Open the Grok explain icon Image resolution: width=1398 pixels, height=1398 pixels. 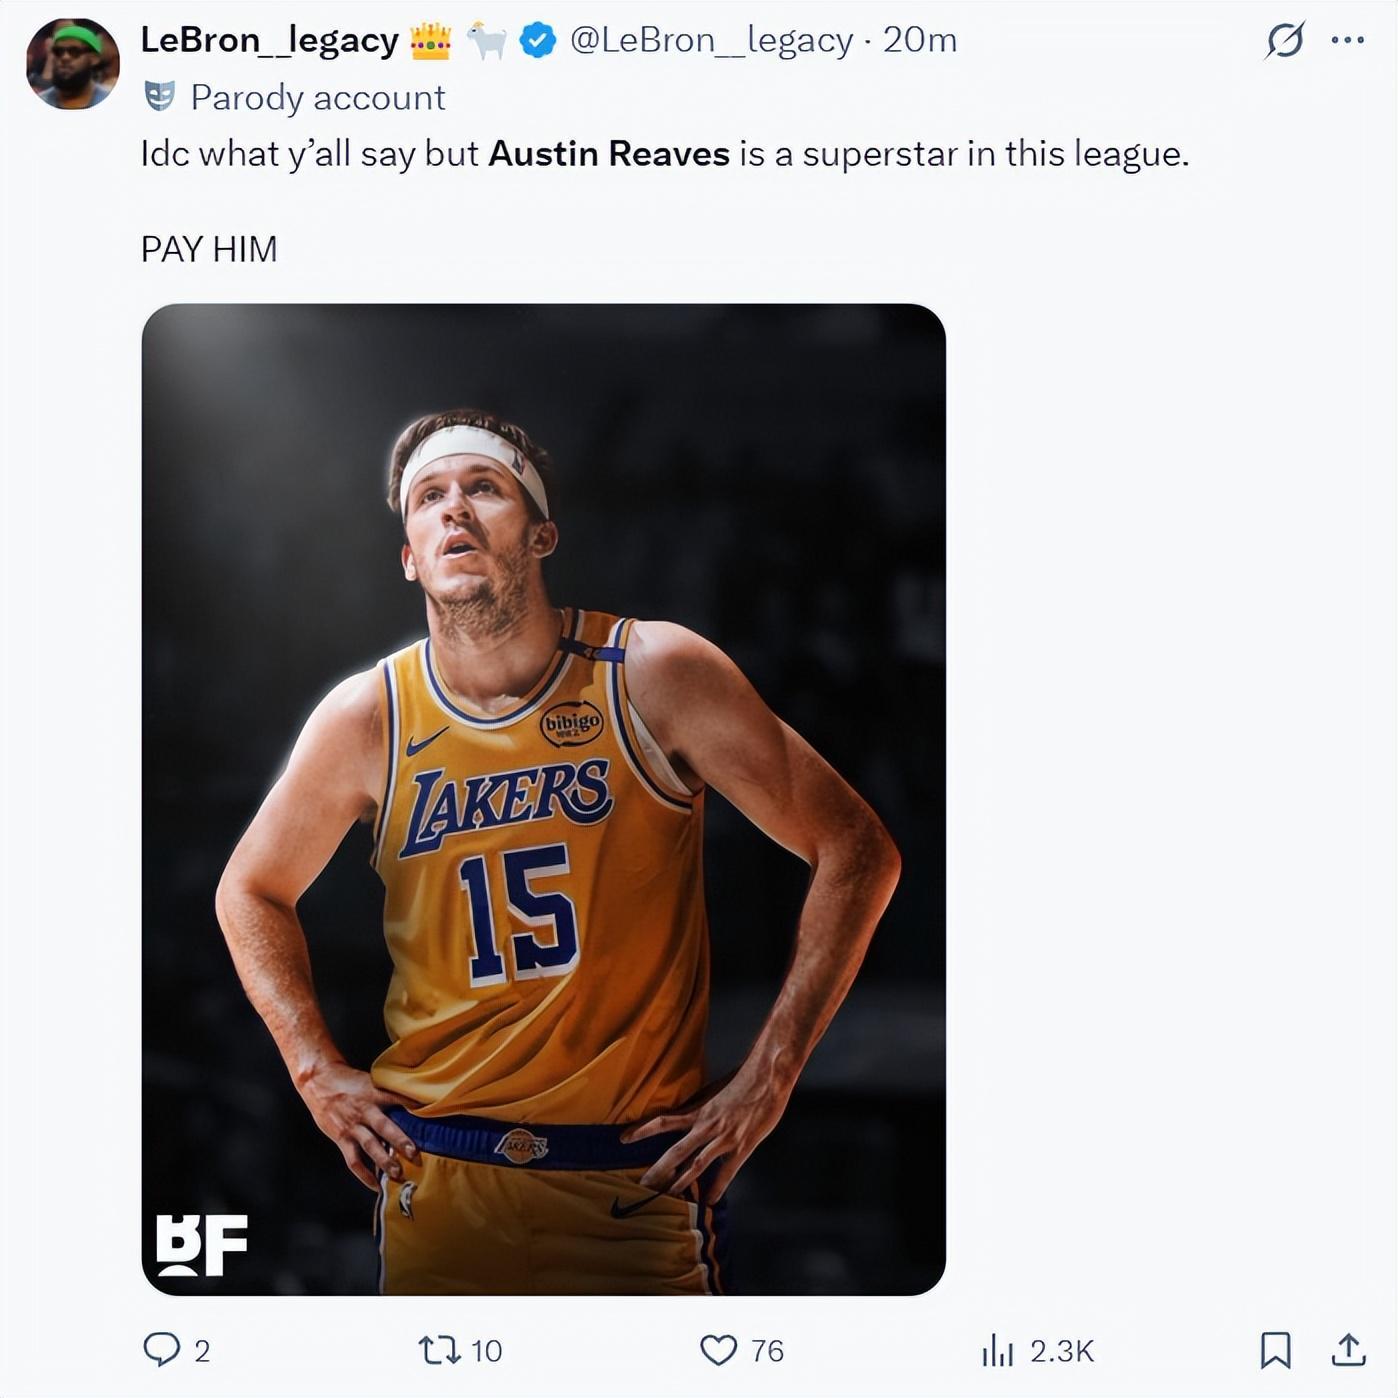click(1284, 41)
